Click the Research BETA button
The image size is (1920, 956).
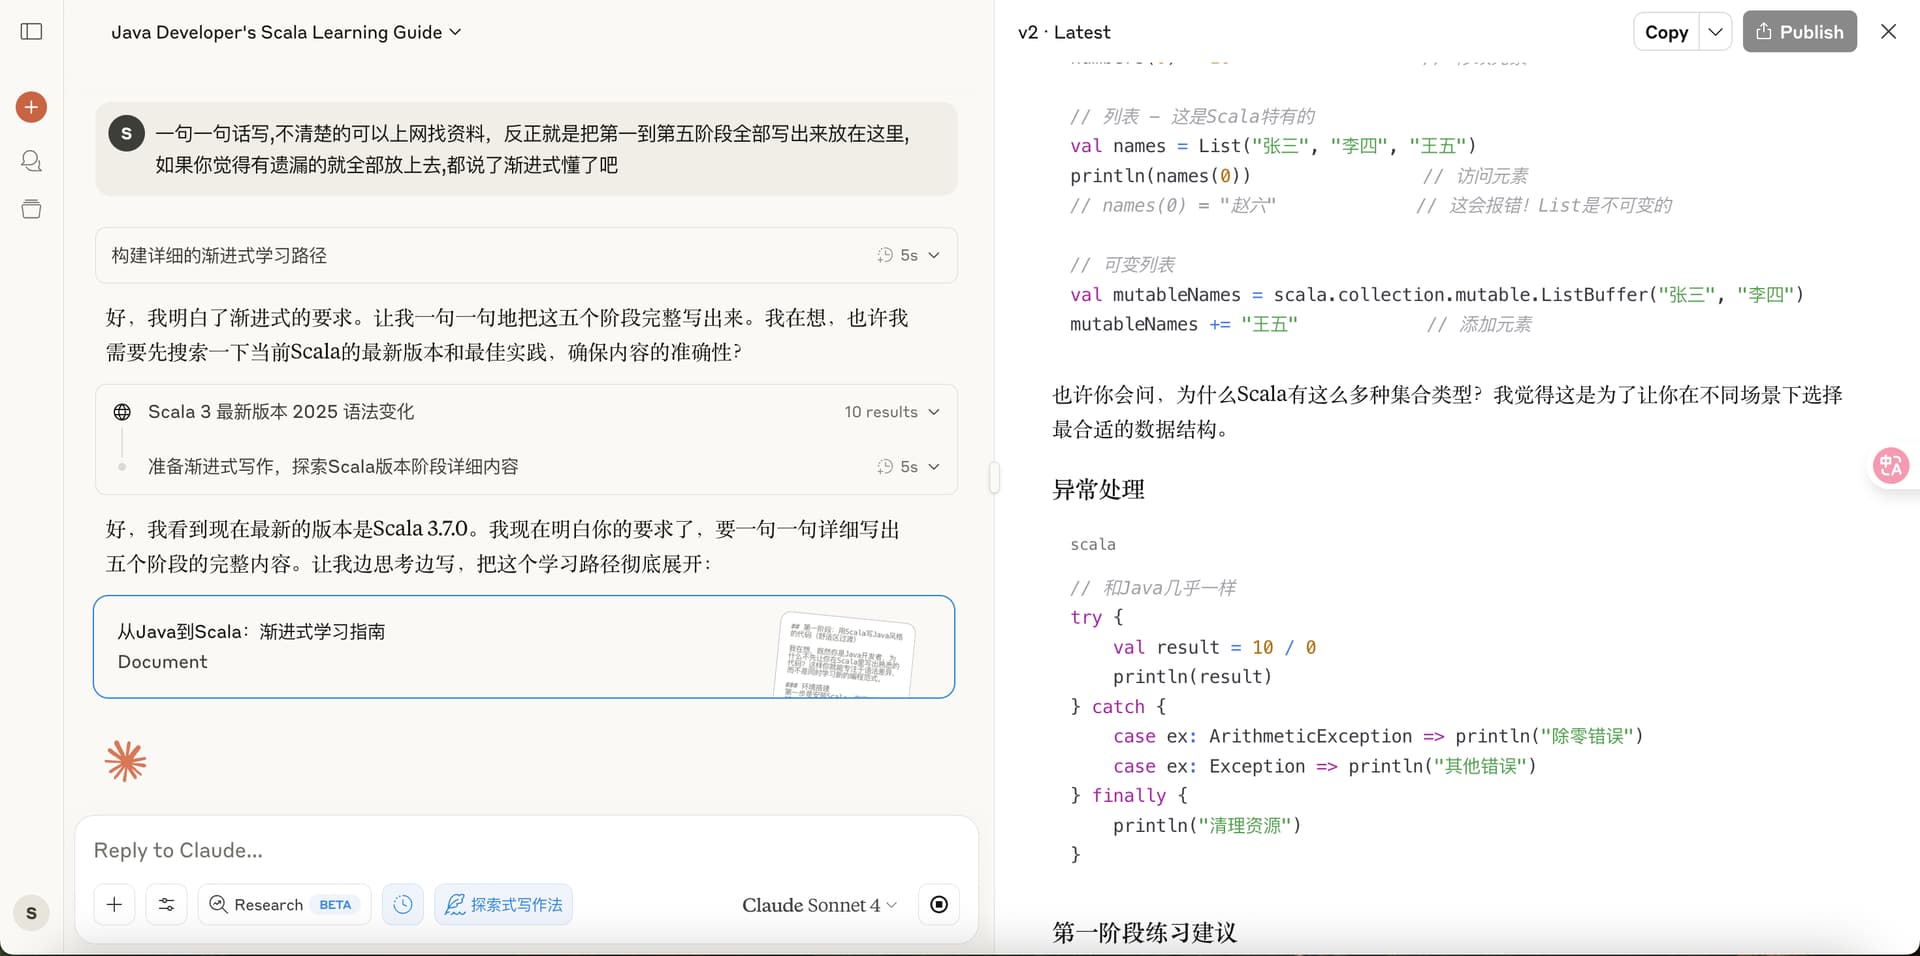tap(284, 904)
